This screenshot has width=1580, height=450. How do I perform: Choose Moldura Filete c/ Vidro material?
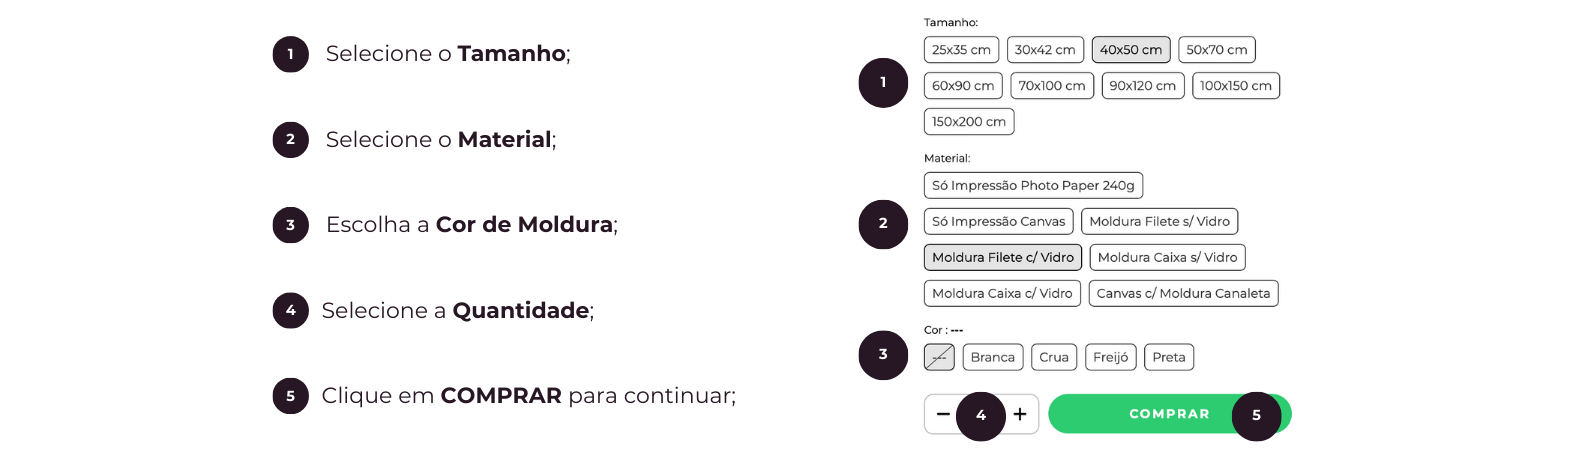pos(1003,258)
